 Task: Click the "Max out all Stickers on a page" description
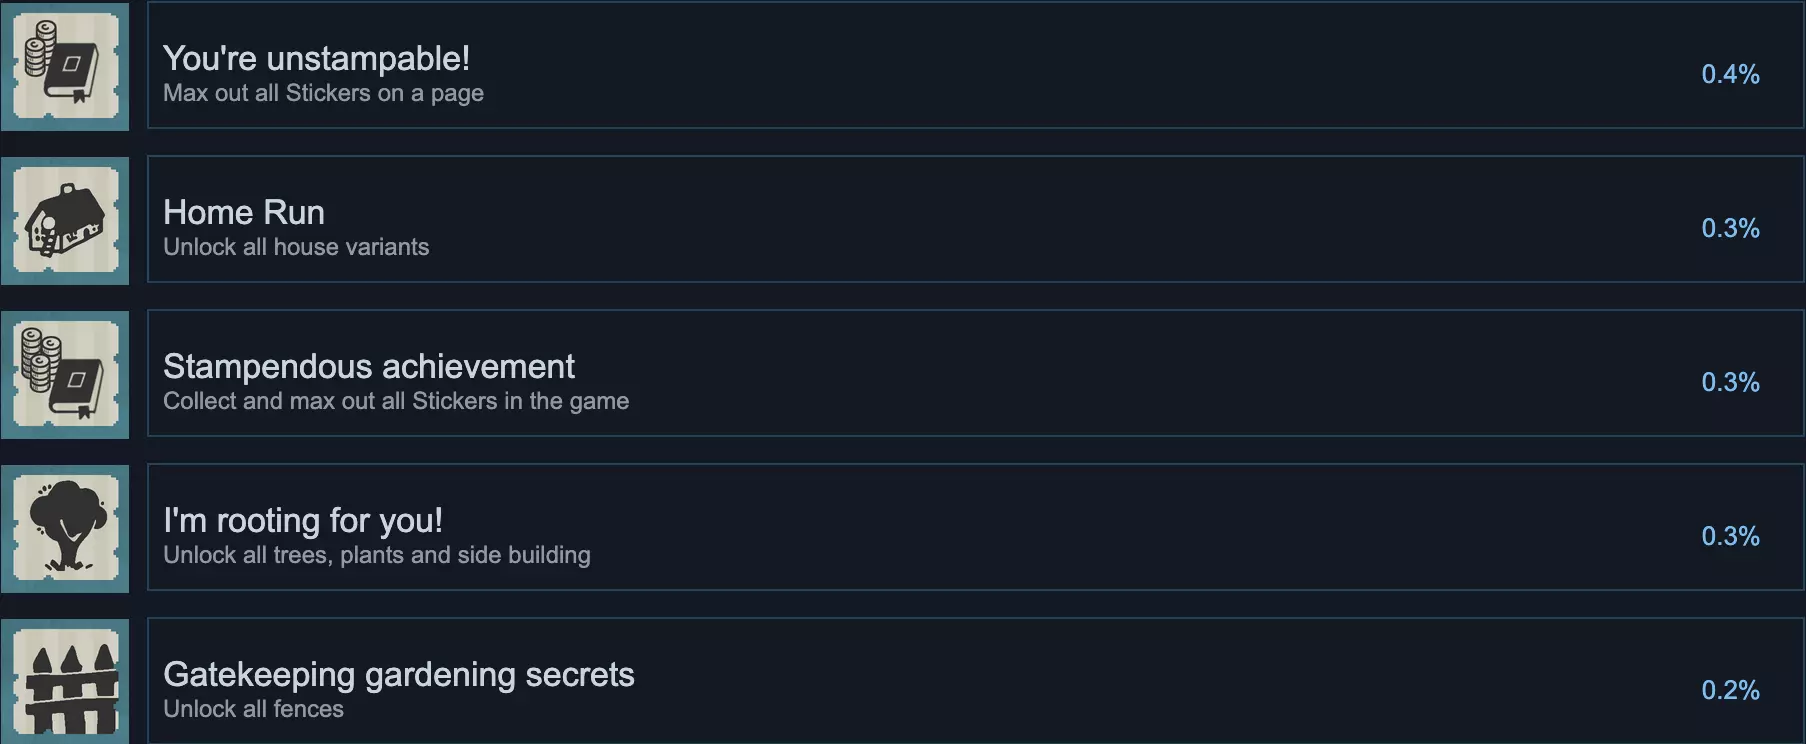point(323,93)
